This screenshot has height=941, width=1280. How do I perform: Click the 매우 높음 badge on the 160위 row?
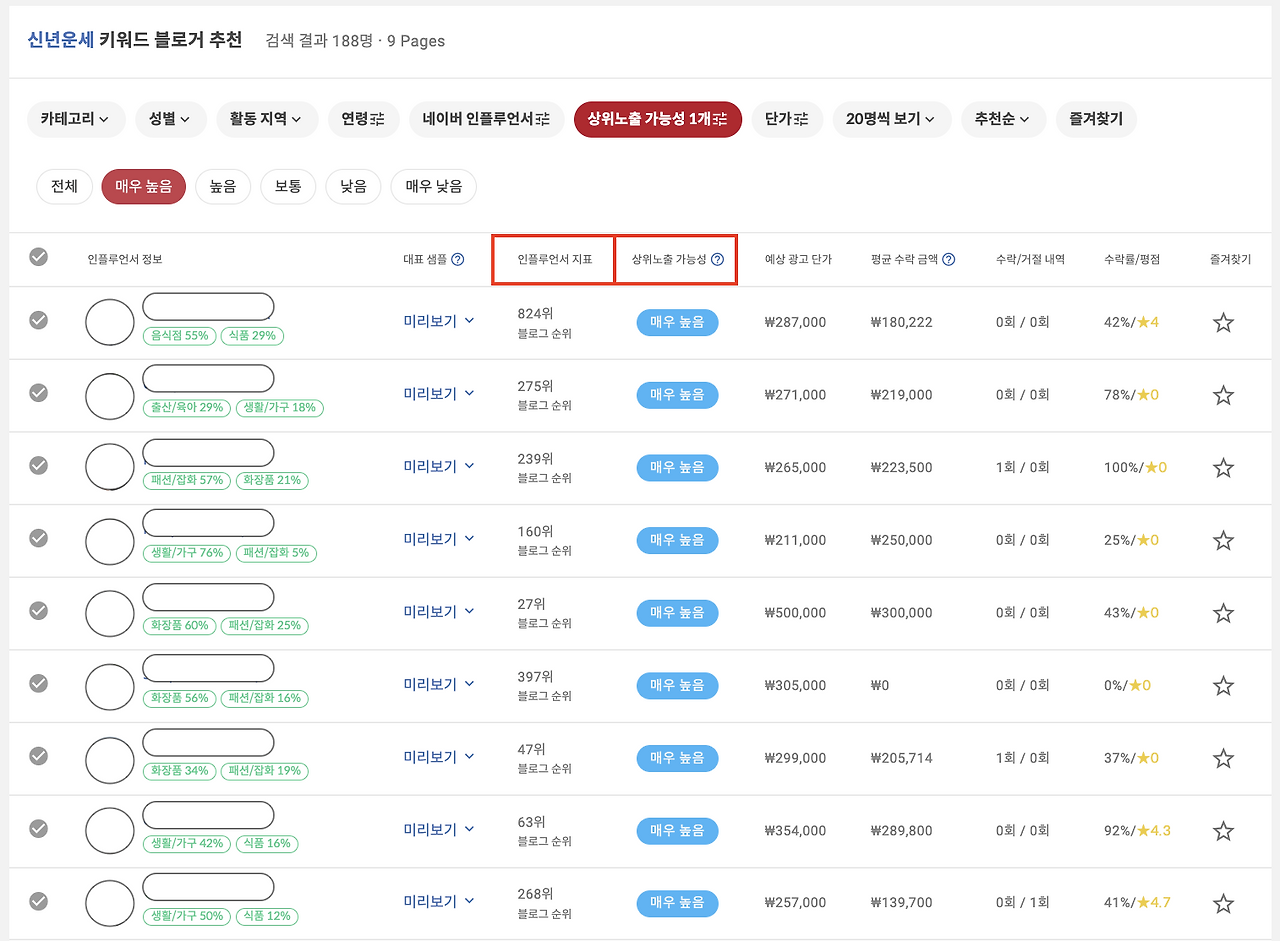point(676,540)
